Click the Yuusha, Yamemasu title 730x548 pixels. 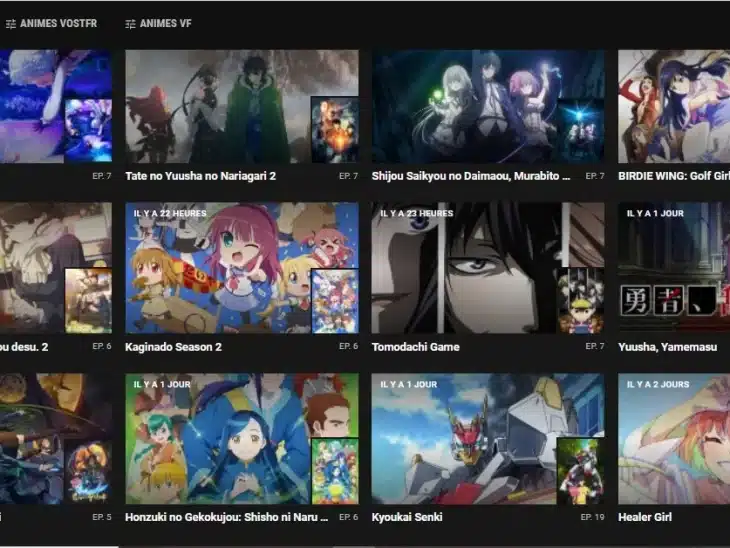(x=668, y=347)
